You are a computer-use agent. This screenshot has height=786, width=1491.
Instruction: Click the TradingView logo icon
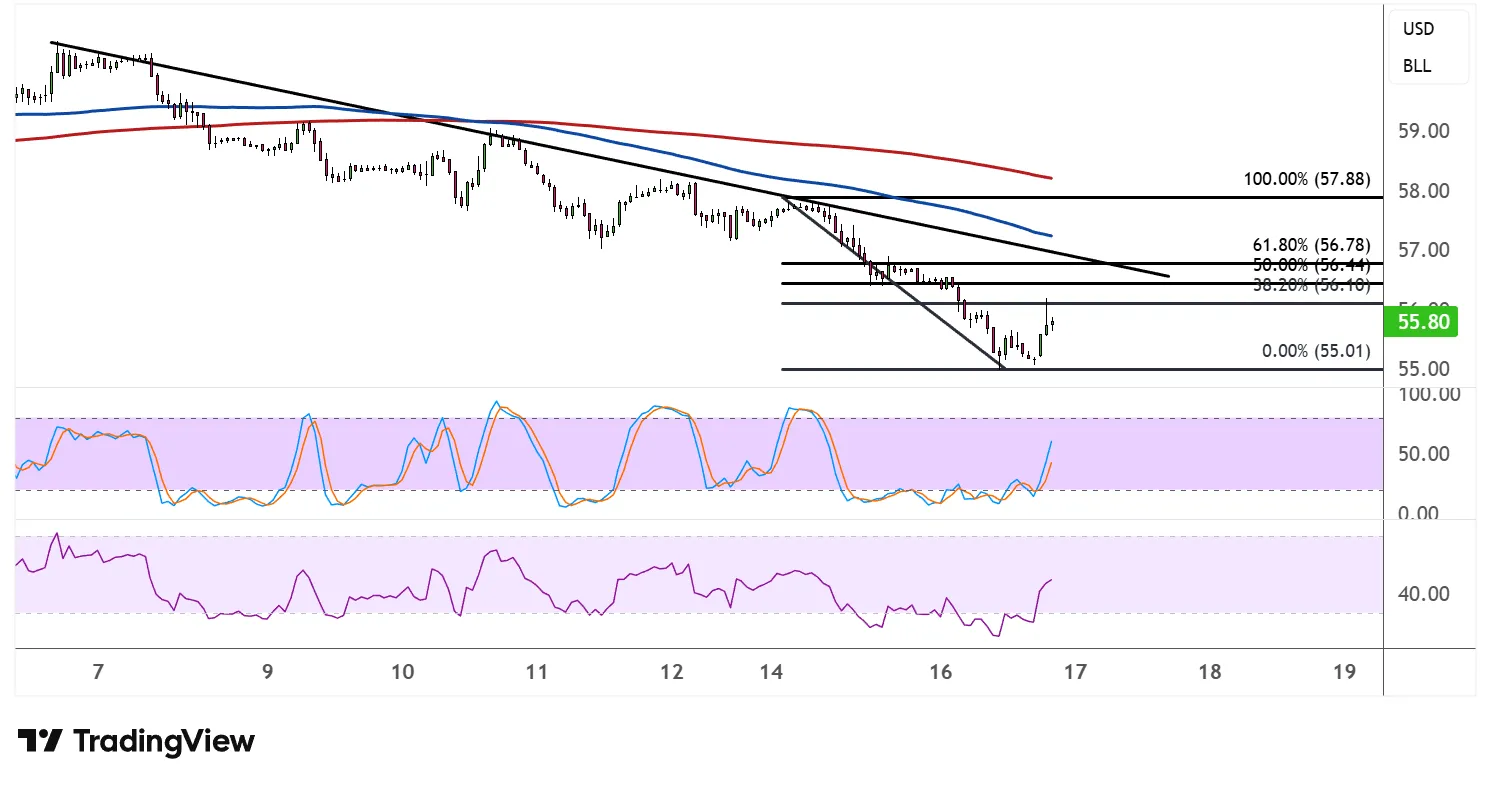[x=40, y=741]
